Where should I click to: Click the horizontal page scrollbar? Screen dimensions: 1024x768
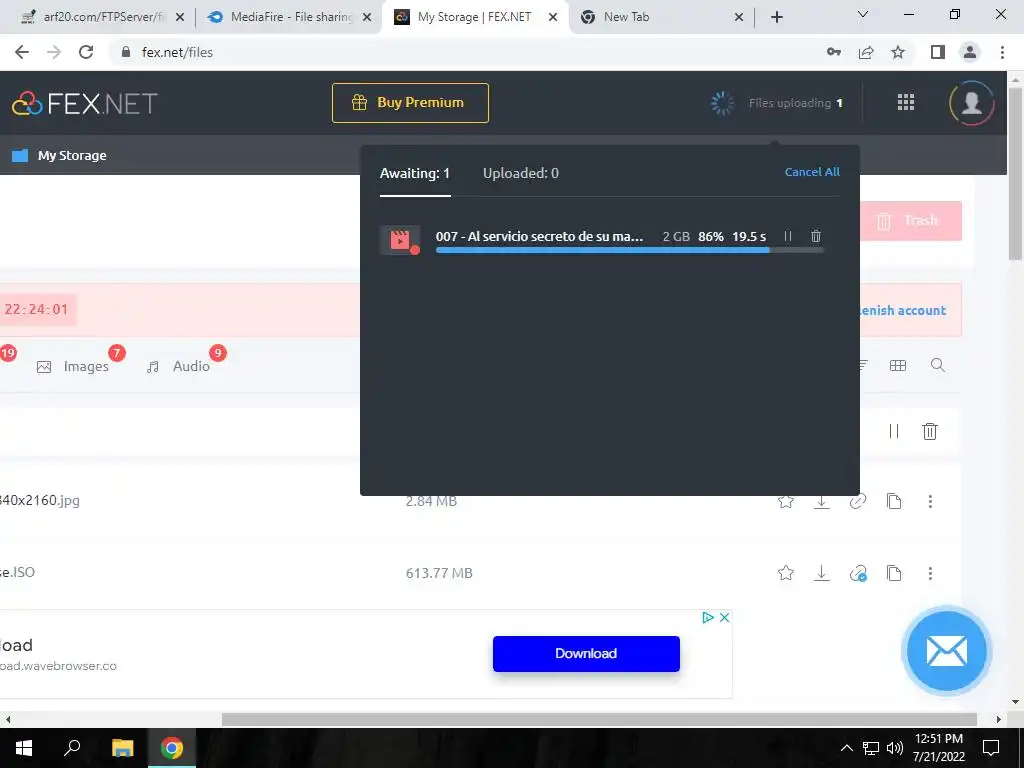pyautogui.click(x=599, y=719)
